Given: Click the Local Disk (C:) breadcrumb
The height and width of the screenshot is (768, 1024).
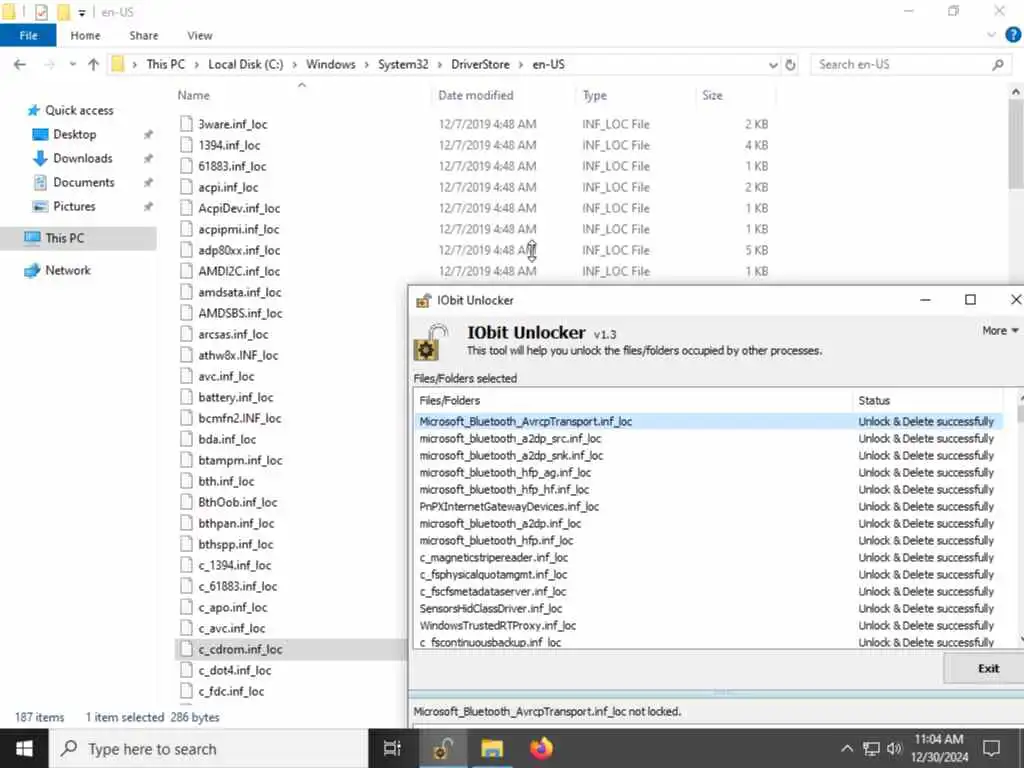Looking at the screenshot, I should coord(246,64).
